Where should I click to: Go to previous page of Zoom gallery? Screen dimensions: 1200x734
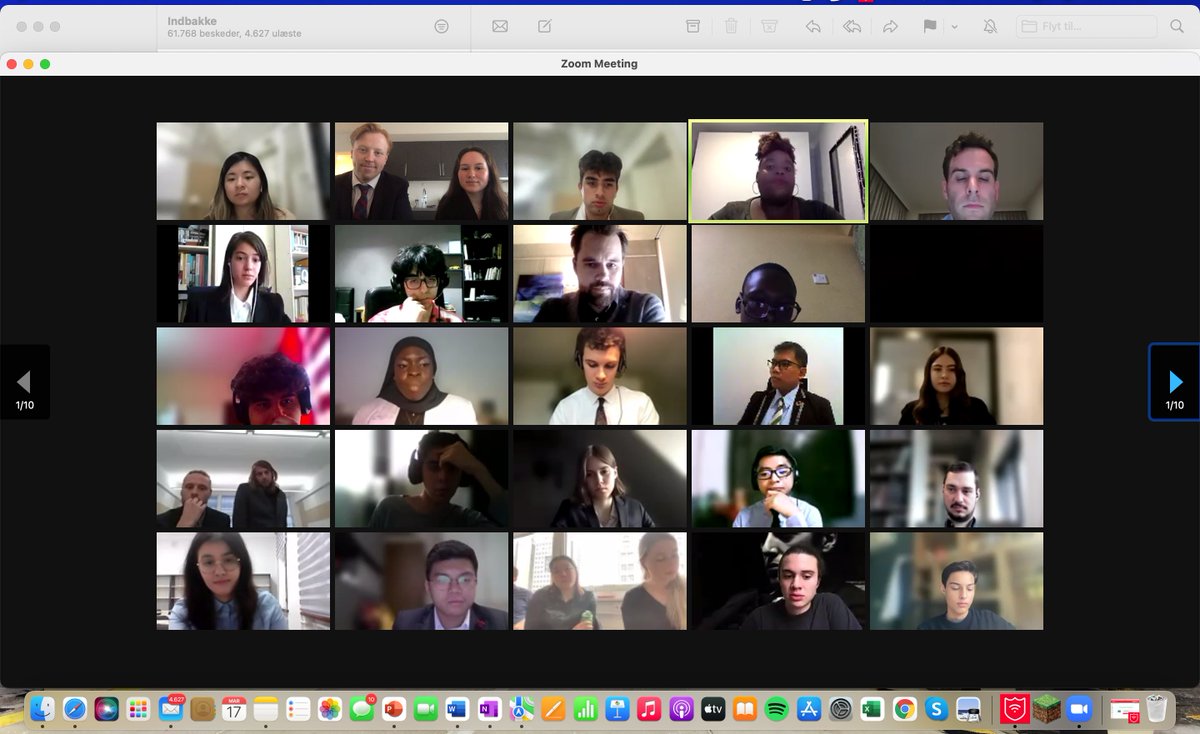24,381
